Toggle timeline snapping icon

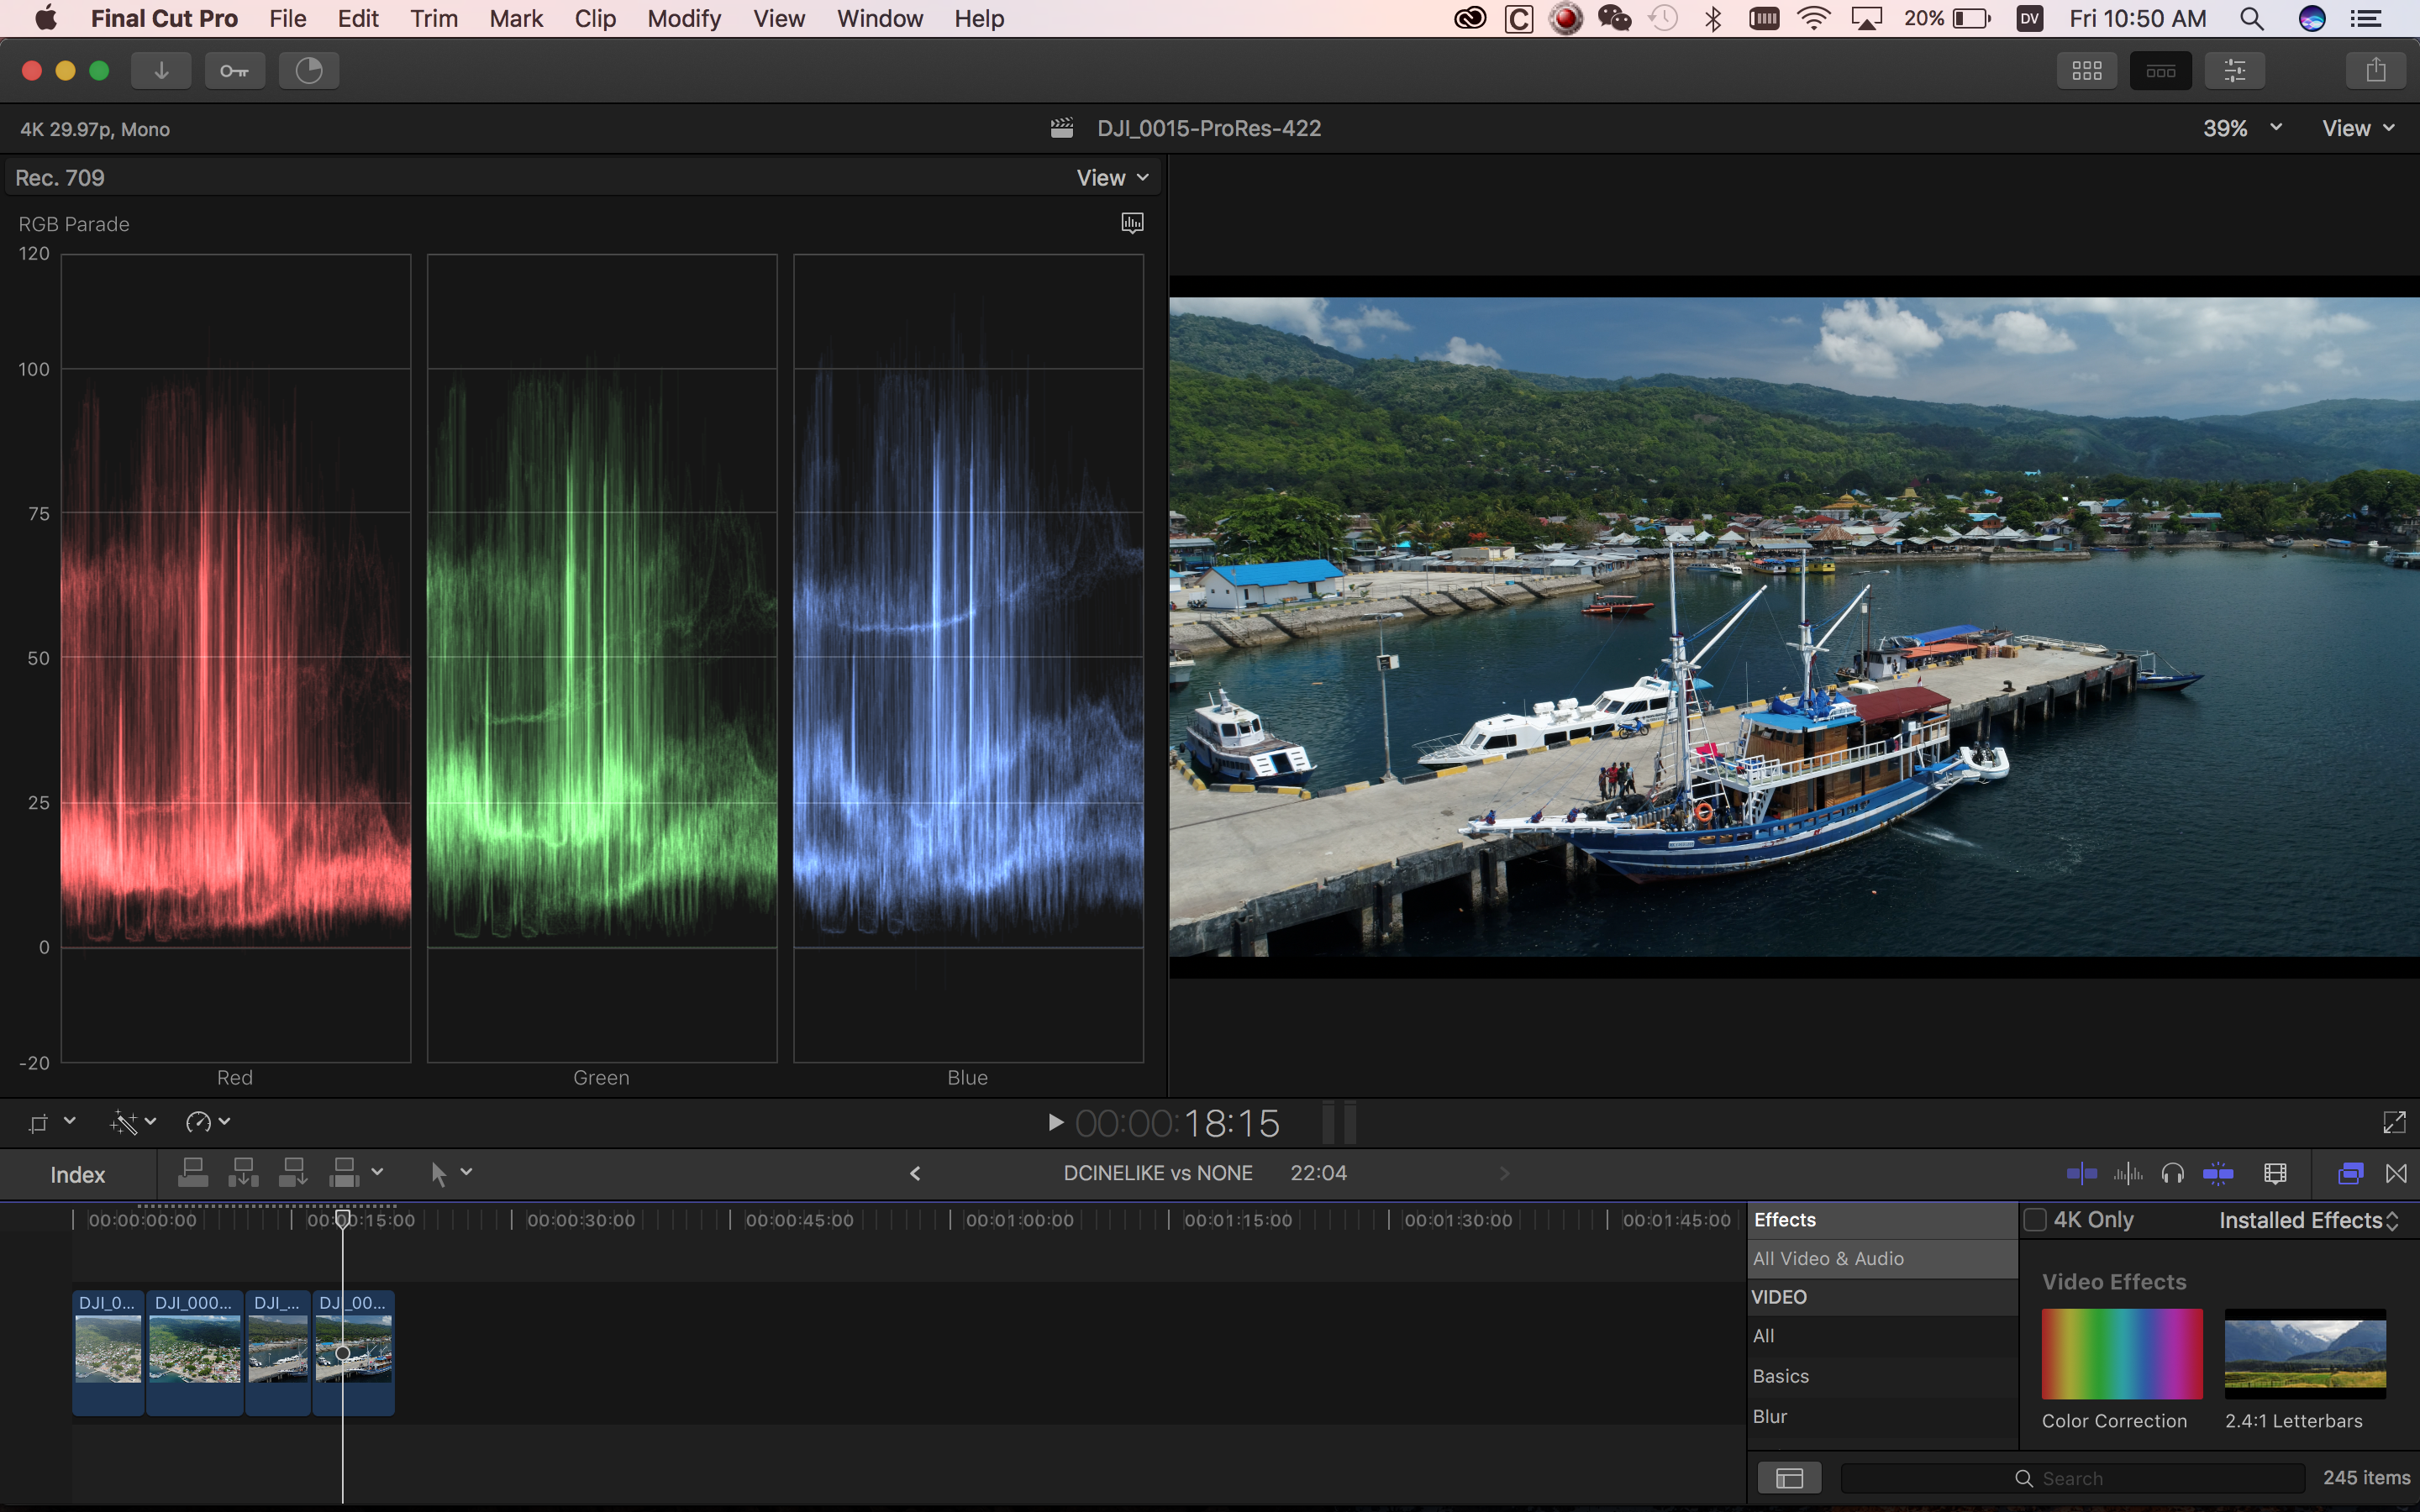point(2218,1173)
